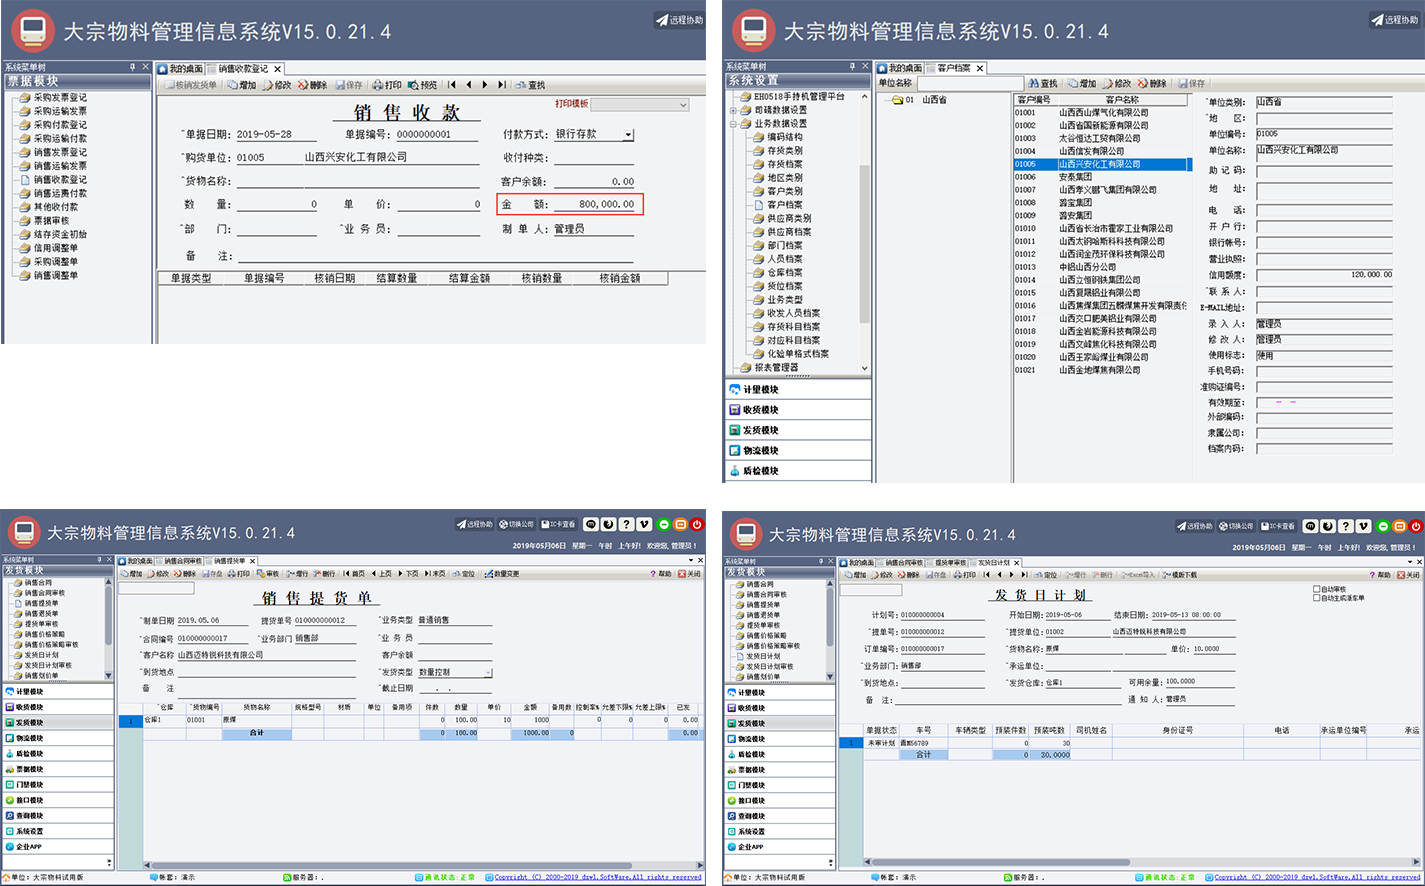Screen dimensions: 1425x886
Task: Click 删除 in 销售收款 window toolbar
Action: pos(312,85)
